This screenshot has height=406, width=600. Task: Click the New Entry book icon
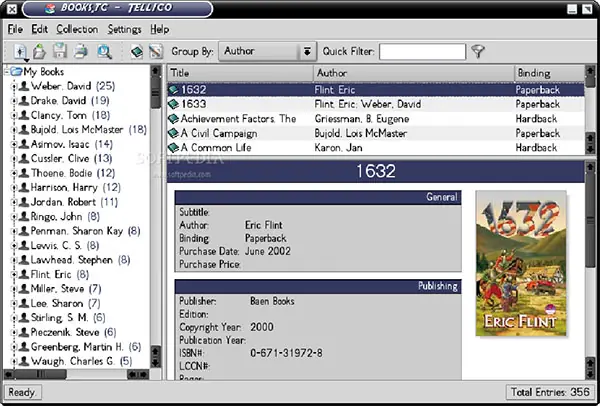pyautogui.click(x=137, y=52)
